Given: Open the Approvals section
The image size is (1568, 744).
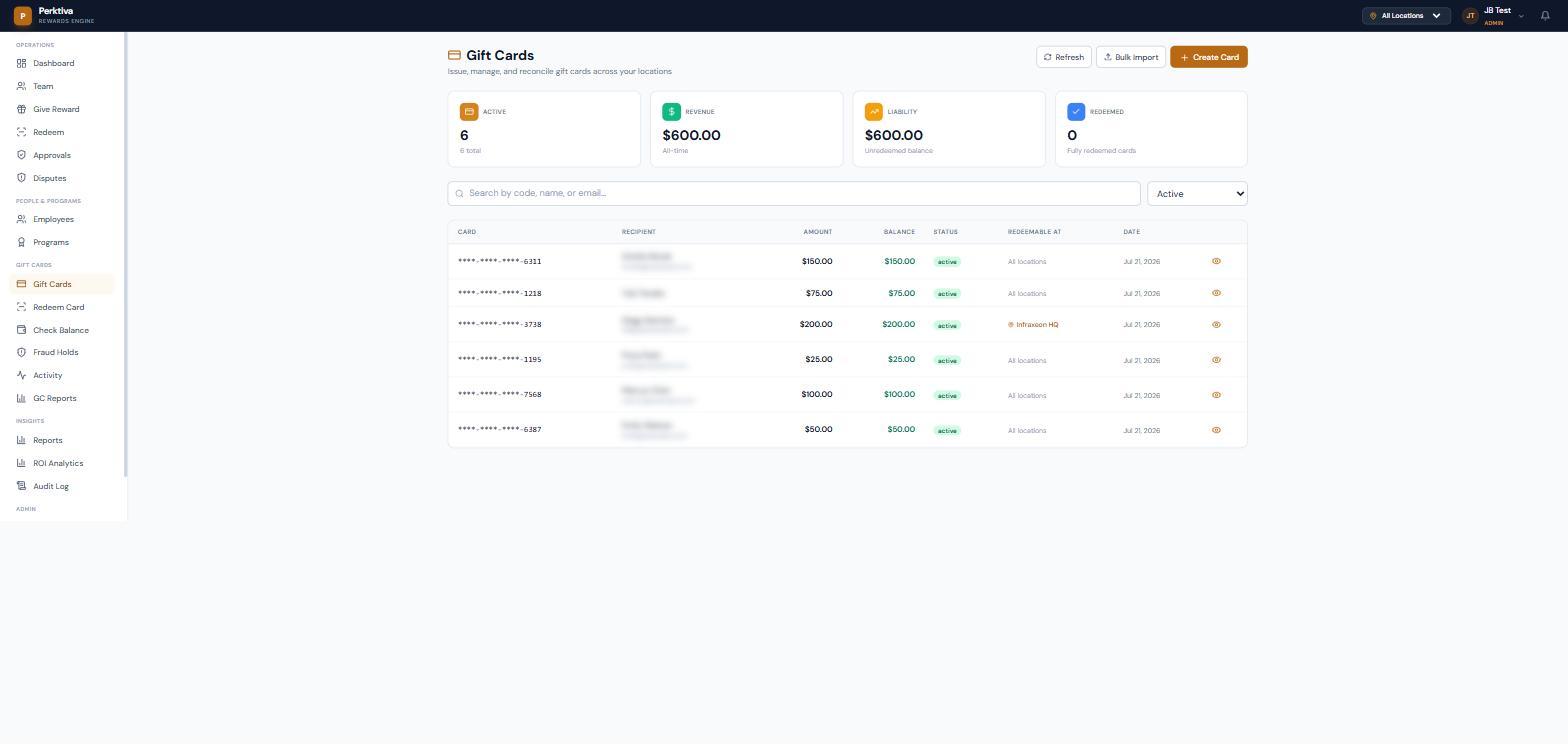Looking at the screenshot, I should (x=62, y=156).
